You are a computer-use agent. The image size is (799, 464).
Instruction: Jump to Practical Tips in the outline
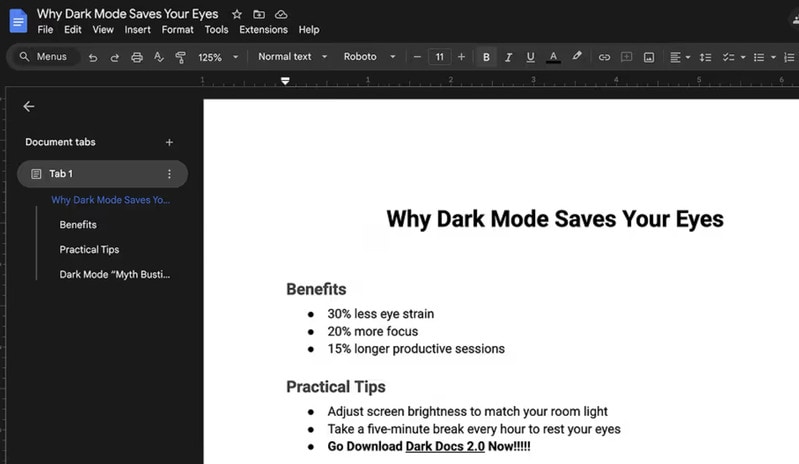pyautogui.click(x=89, y=249)
